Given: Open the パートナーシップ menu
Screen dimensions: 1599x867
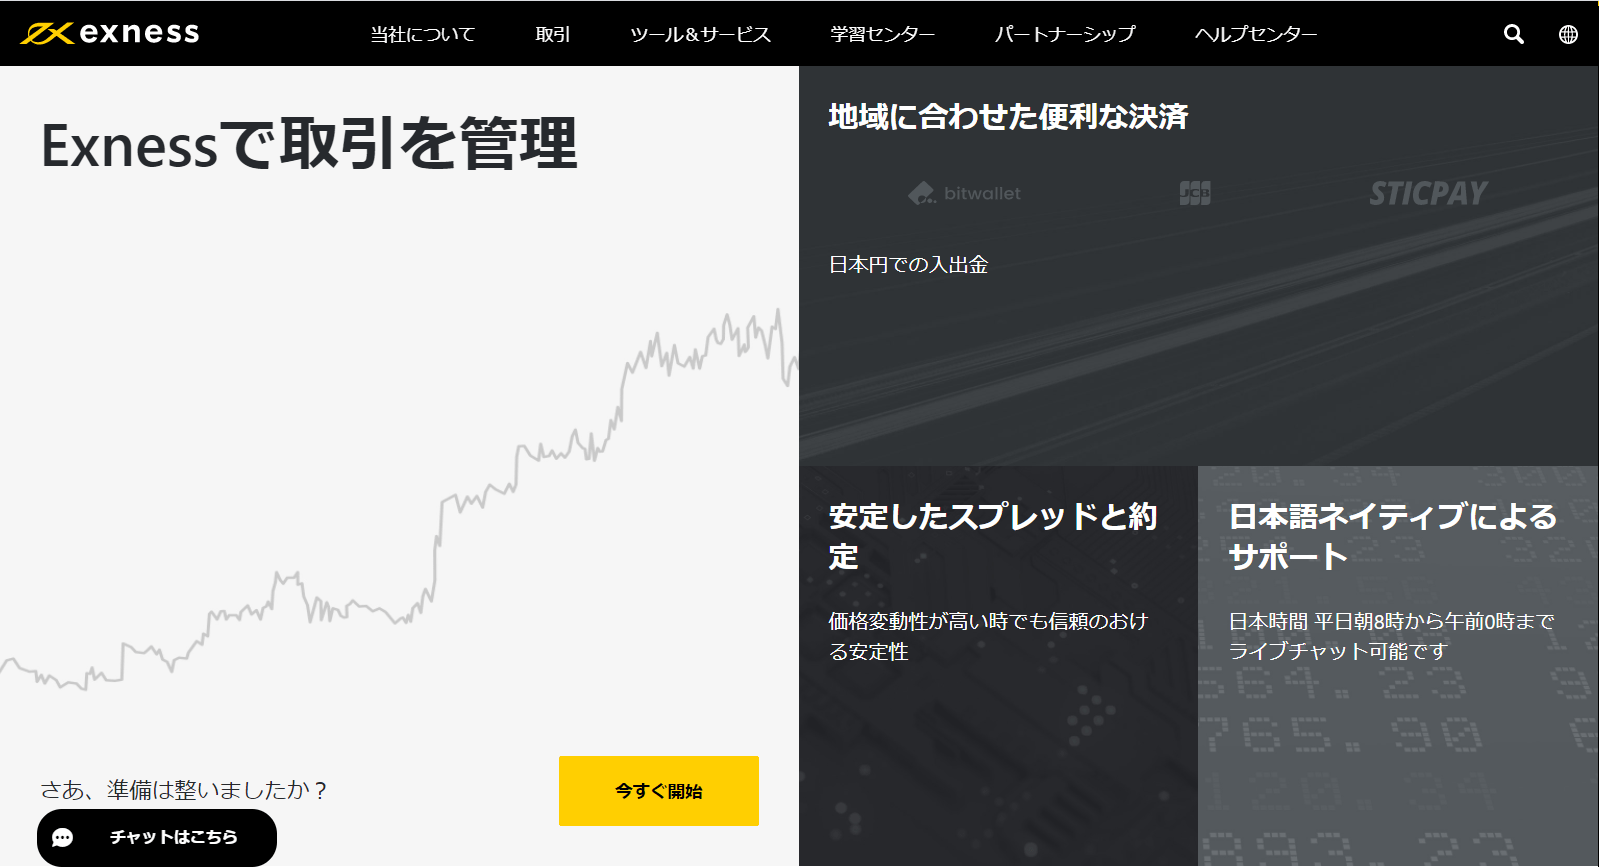Looking at the screenshot, I should pyautogui.click(x=1065, y=34).
